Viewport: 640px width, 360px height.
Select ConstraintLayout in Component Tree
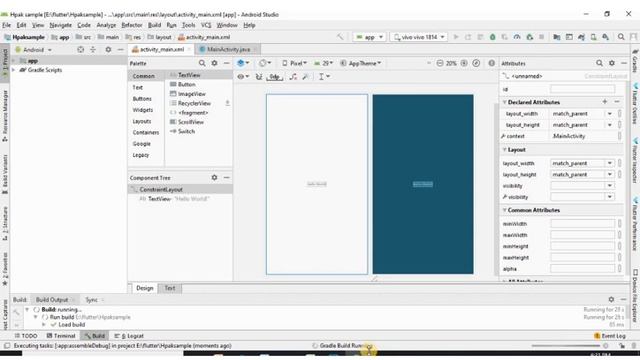tap(180, 189)
